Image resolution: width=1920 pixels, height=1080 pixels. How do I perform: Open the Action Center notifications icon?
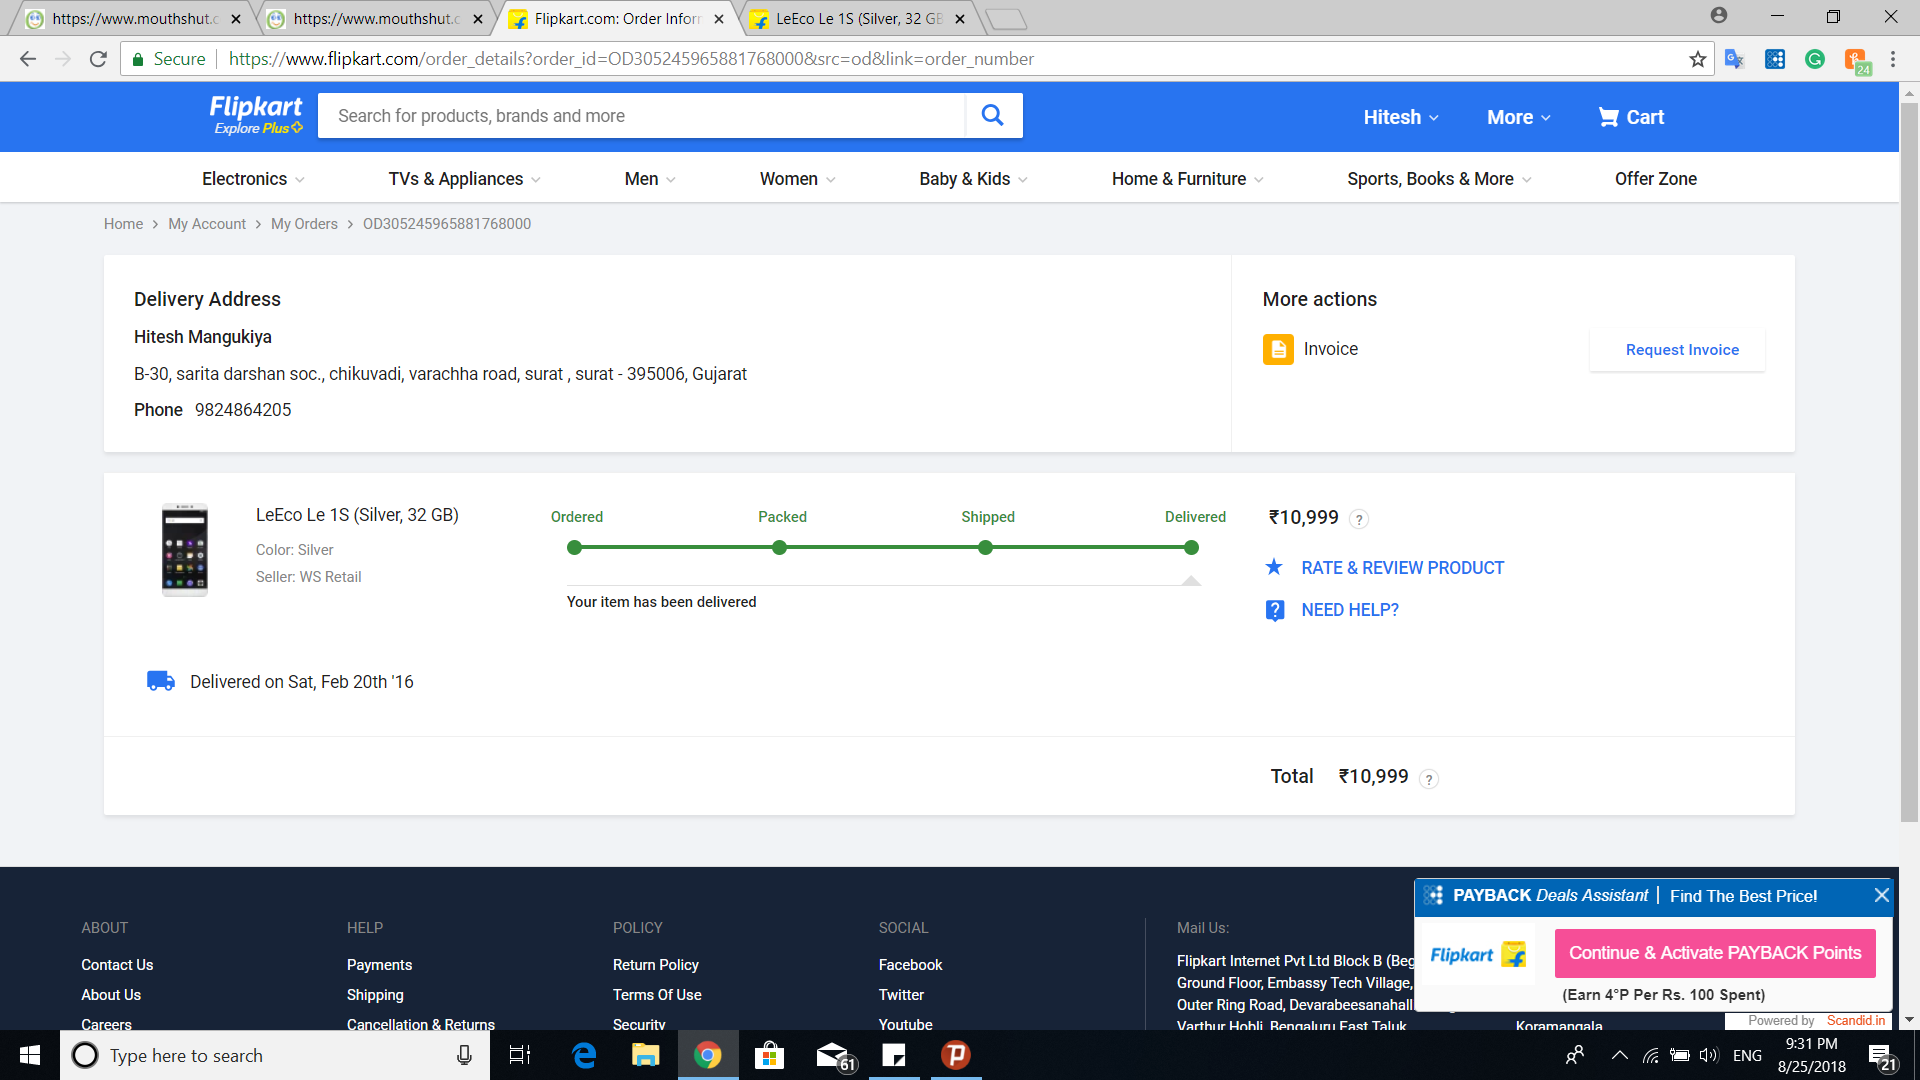pyautogui.click(x=1882, y=1056)
